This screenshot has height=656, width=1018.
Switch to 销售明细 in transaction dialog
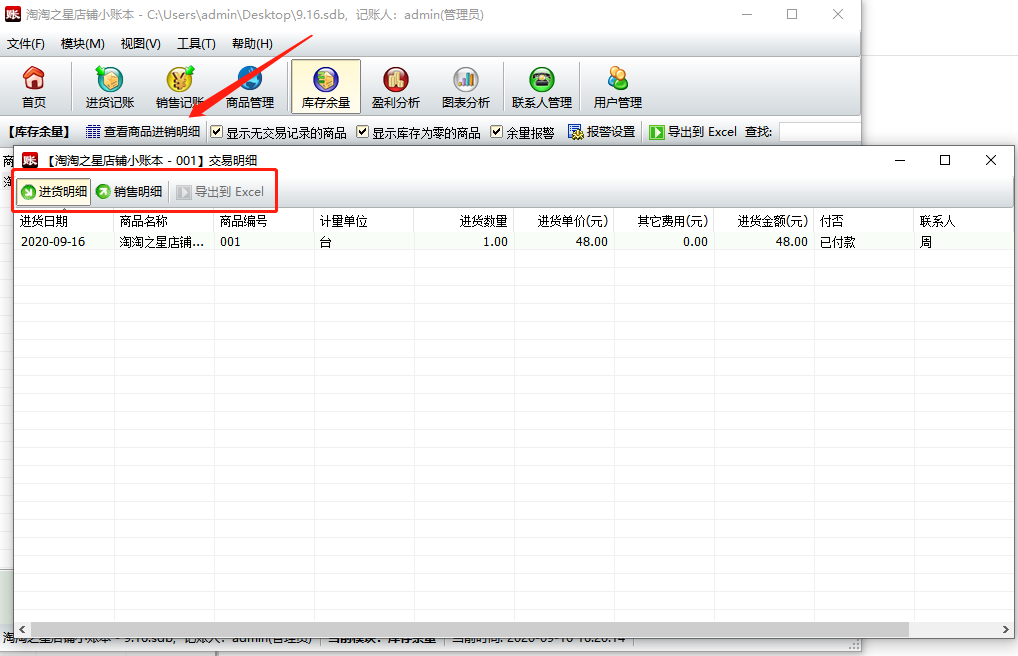[129, 192]
